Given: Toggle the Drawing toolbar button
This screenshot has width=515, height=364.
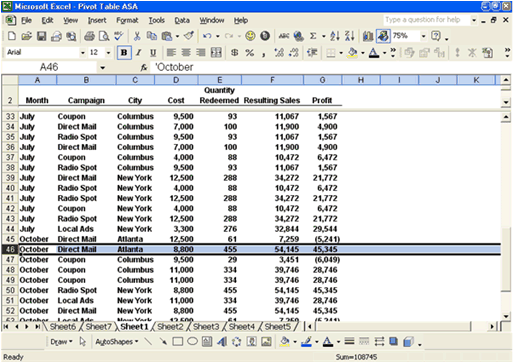Looking at the screenshot, I should tap(383, 36).
